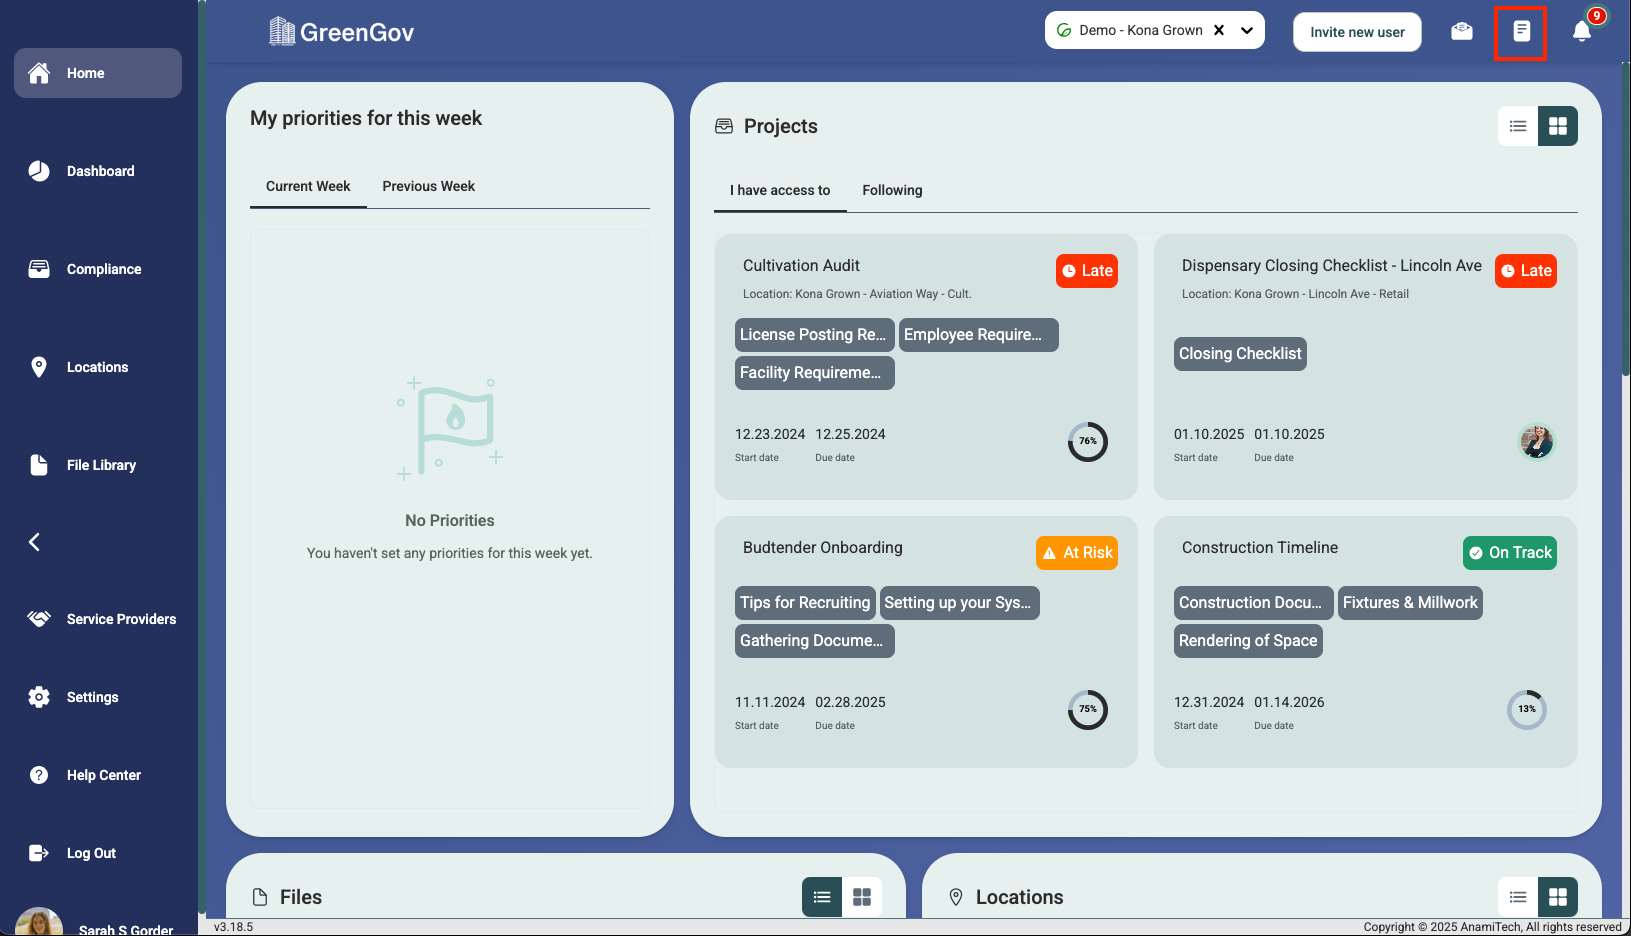Click the No Priorities flag illustration
The width and height of the screenshot is (1631, 936).
450,428
